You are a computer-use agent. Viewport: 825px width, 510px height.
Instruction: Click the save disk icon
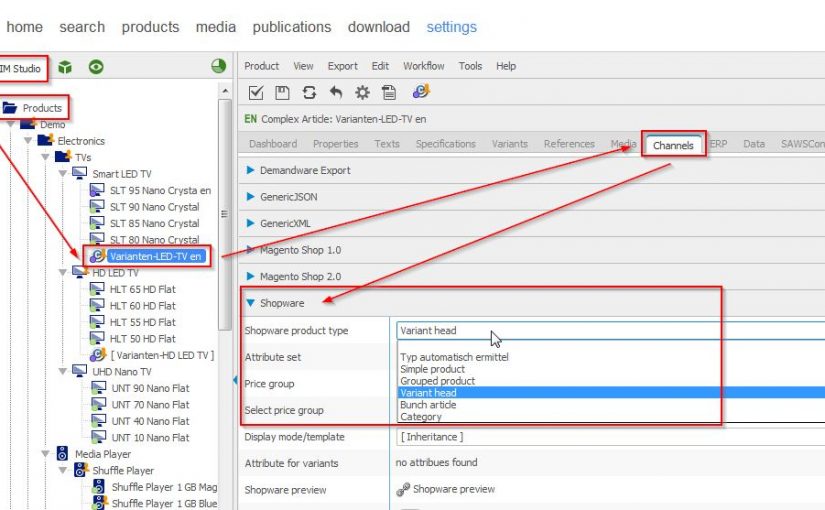[282, 92]
